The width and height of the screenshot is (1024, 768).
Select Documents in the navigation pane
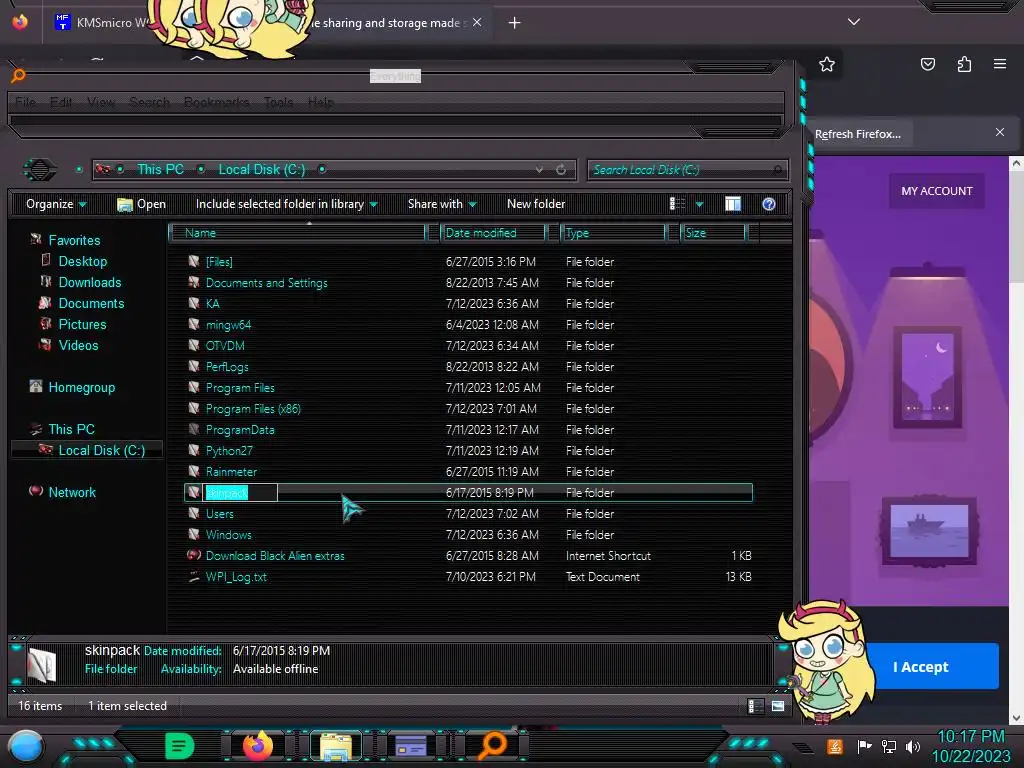[x=91, y=303]
